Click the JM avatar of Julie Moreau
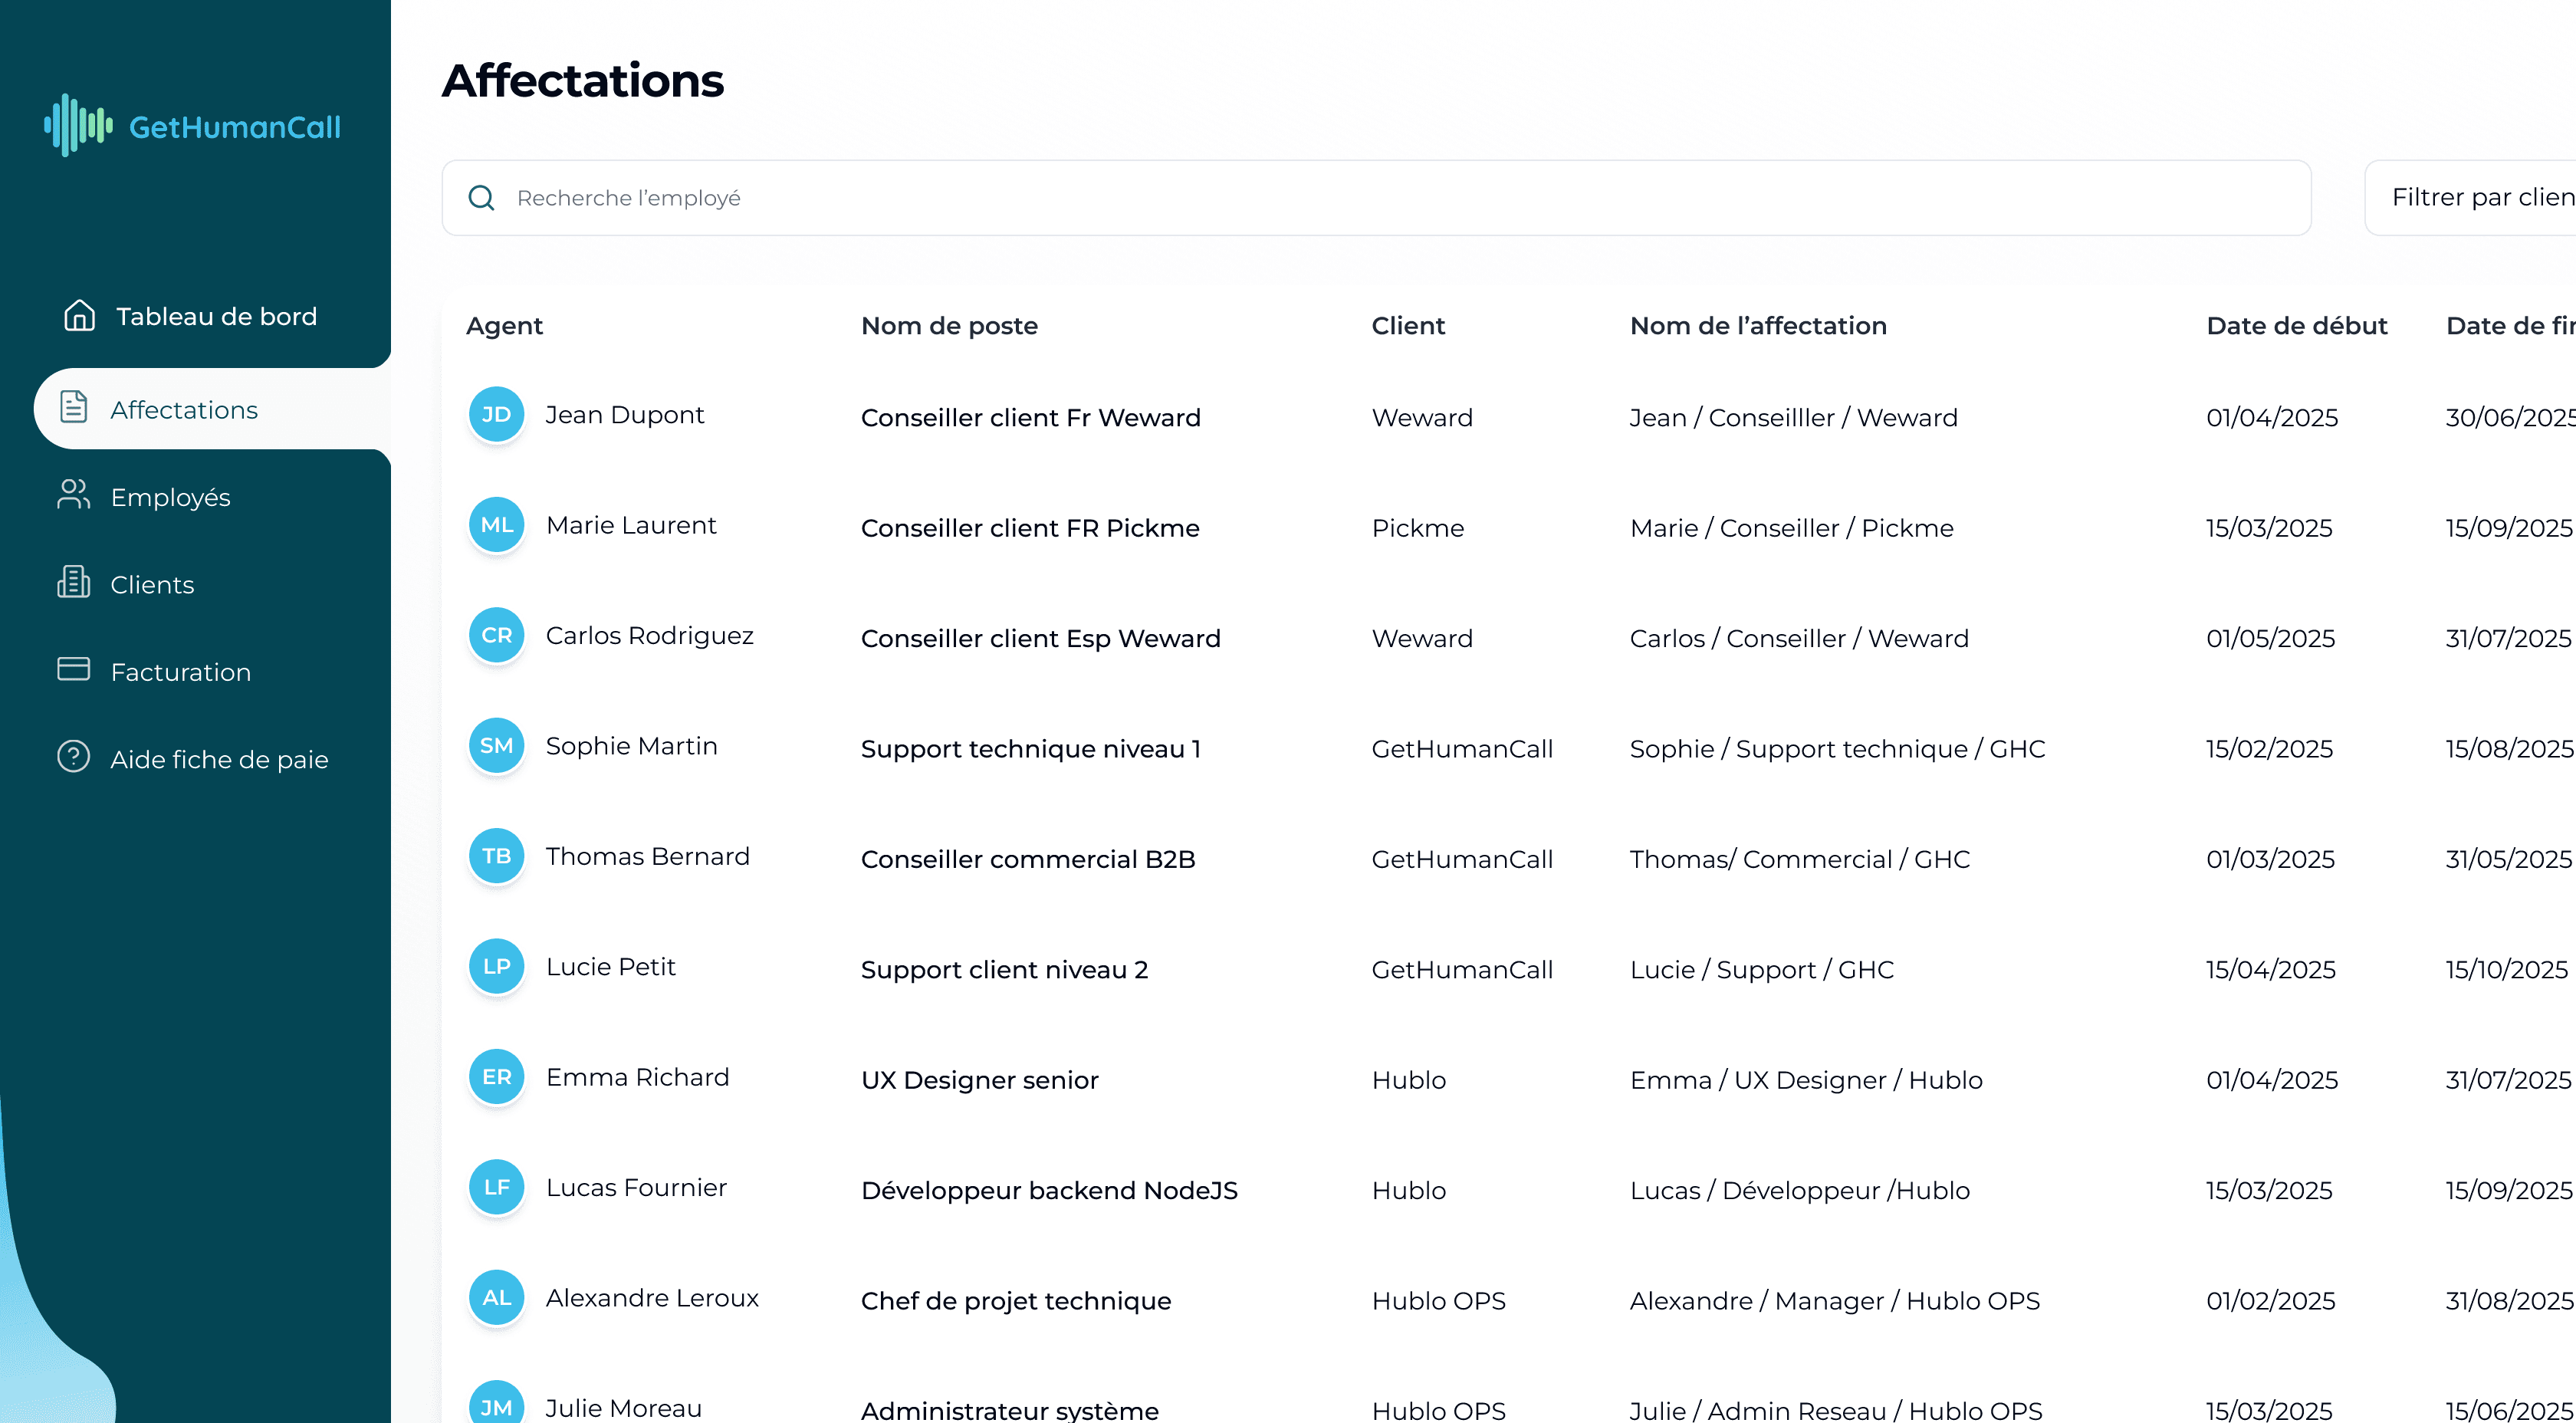The height and width of the screenshot is (1423, 2576). [x=496, y=1402]
